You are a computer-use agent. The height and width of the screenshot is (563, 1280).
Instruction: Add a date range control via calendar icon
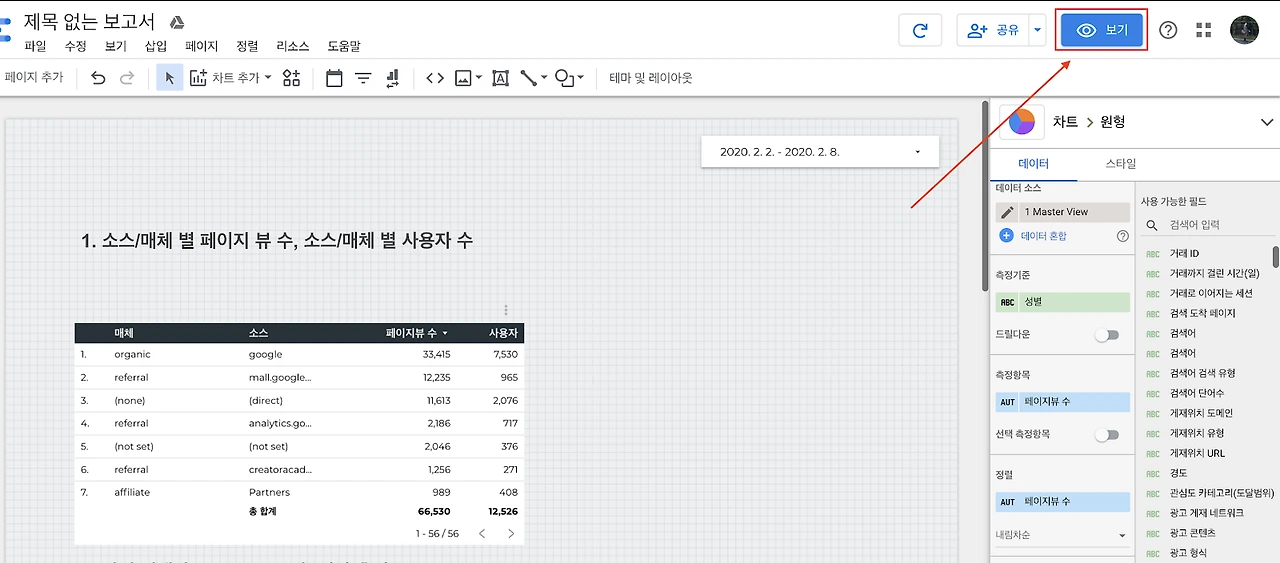[x=334, y=78]
